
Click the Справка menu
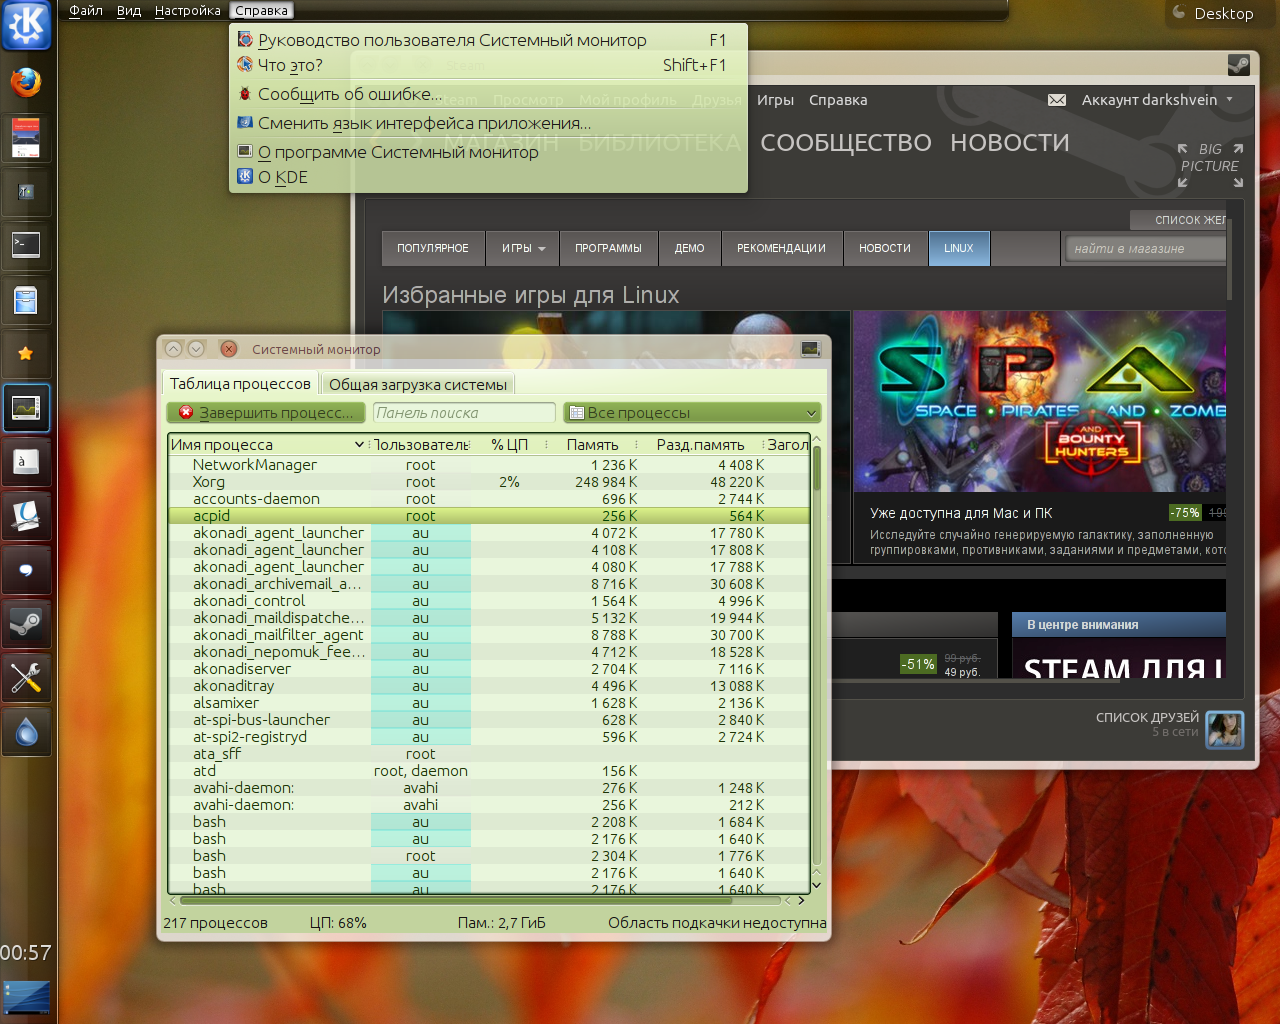262,11
